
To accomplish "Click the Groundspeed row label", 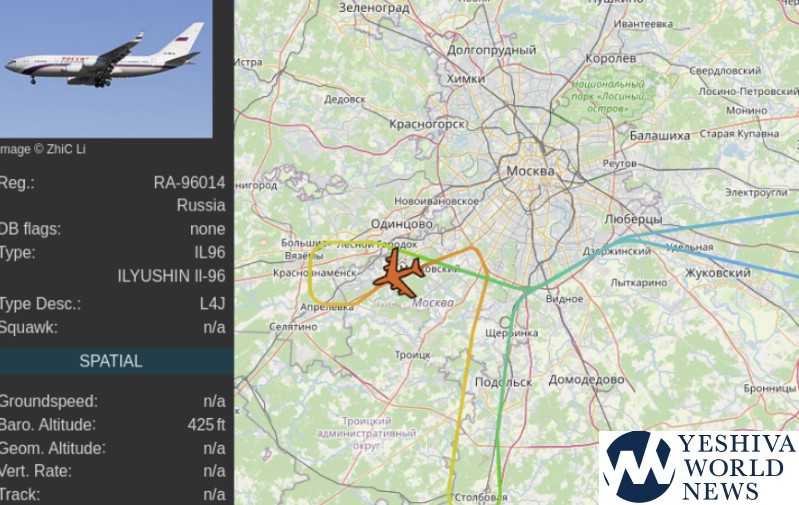I will coord(48,401).
